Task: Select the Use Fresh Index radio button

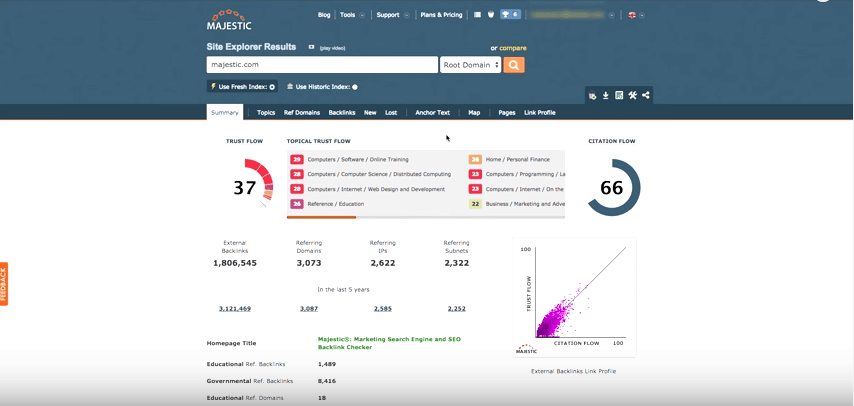Action: click(272, 87)
